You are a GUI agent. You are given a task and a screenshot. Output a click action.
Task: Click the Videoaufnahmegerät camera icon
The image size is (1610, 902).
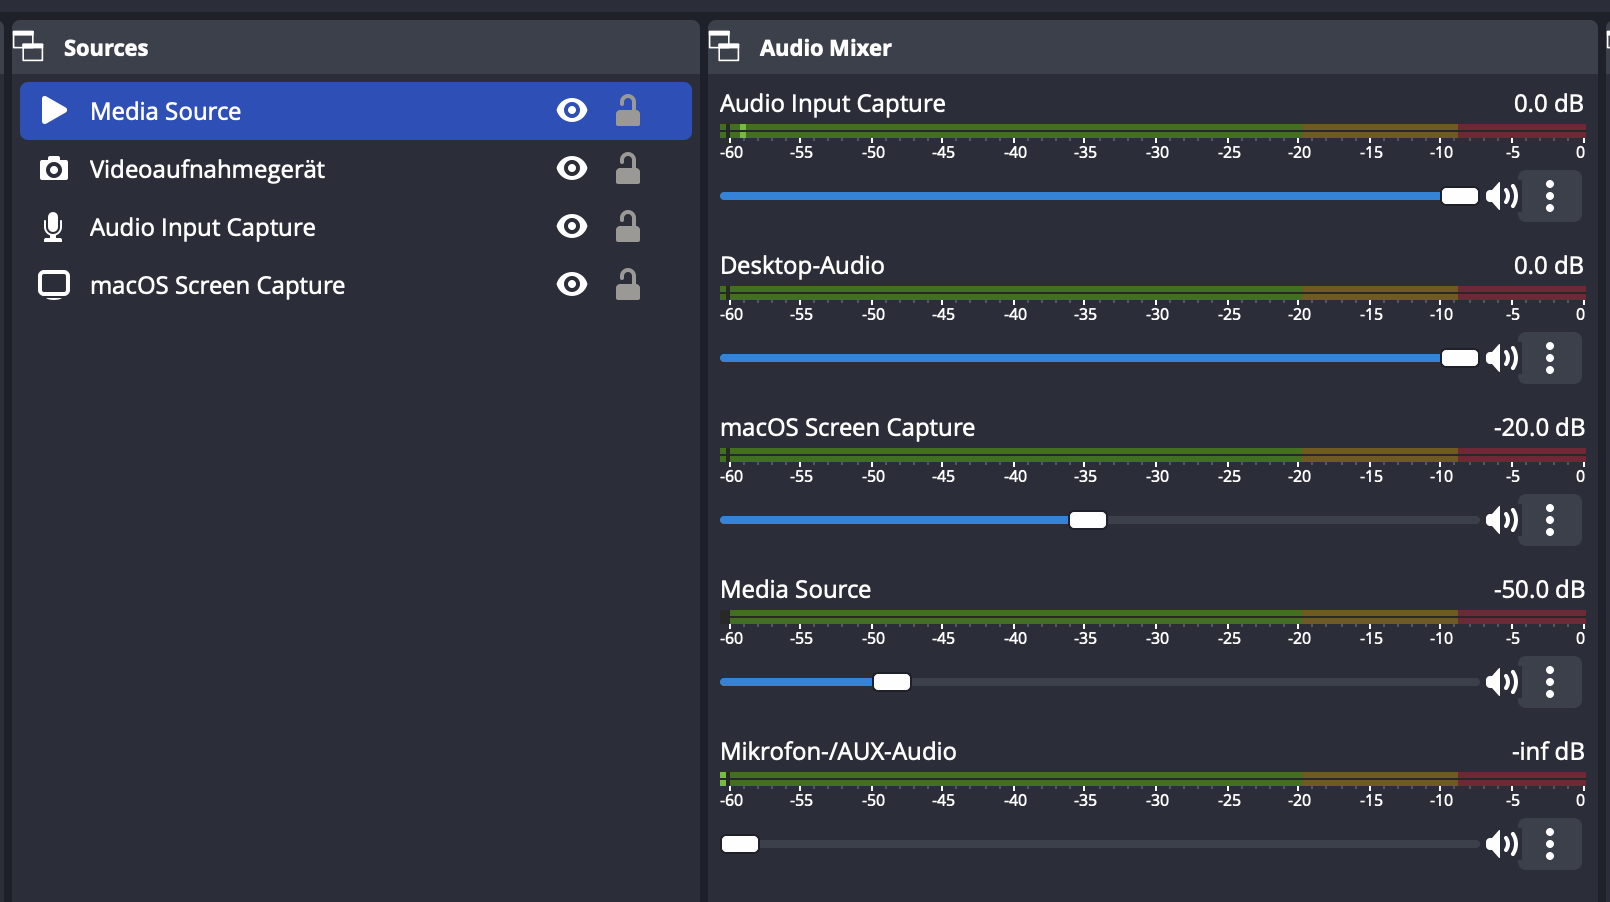tap(54, 168)
